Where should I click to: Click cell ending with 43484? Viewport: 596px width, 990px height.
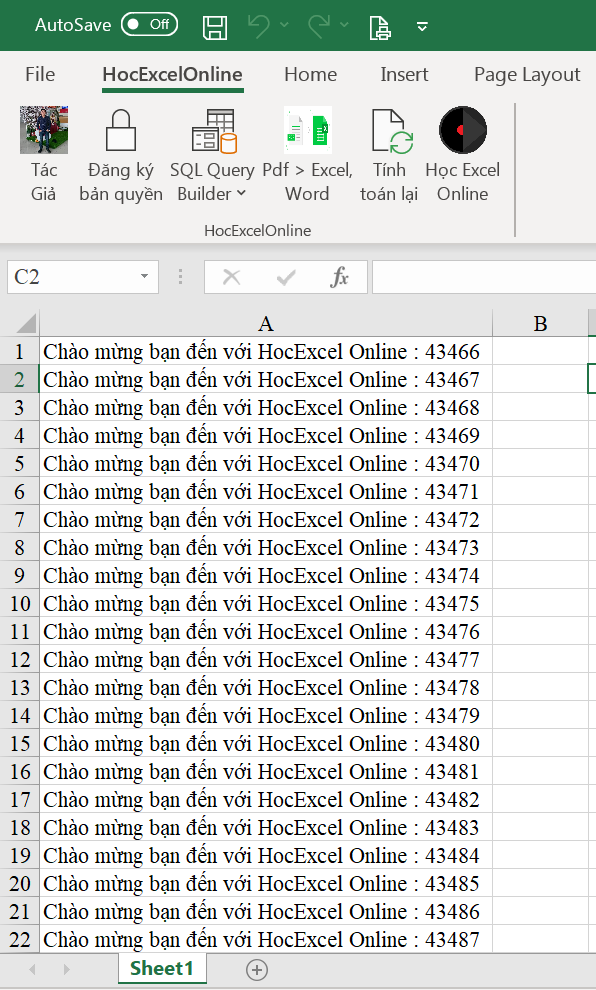[x=266, y=855]
